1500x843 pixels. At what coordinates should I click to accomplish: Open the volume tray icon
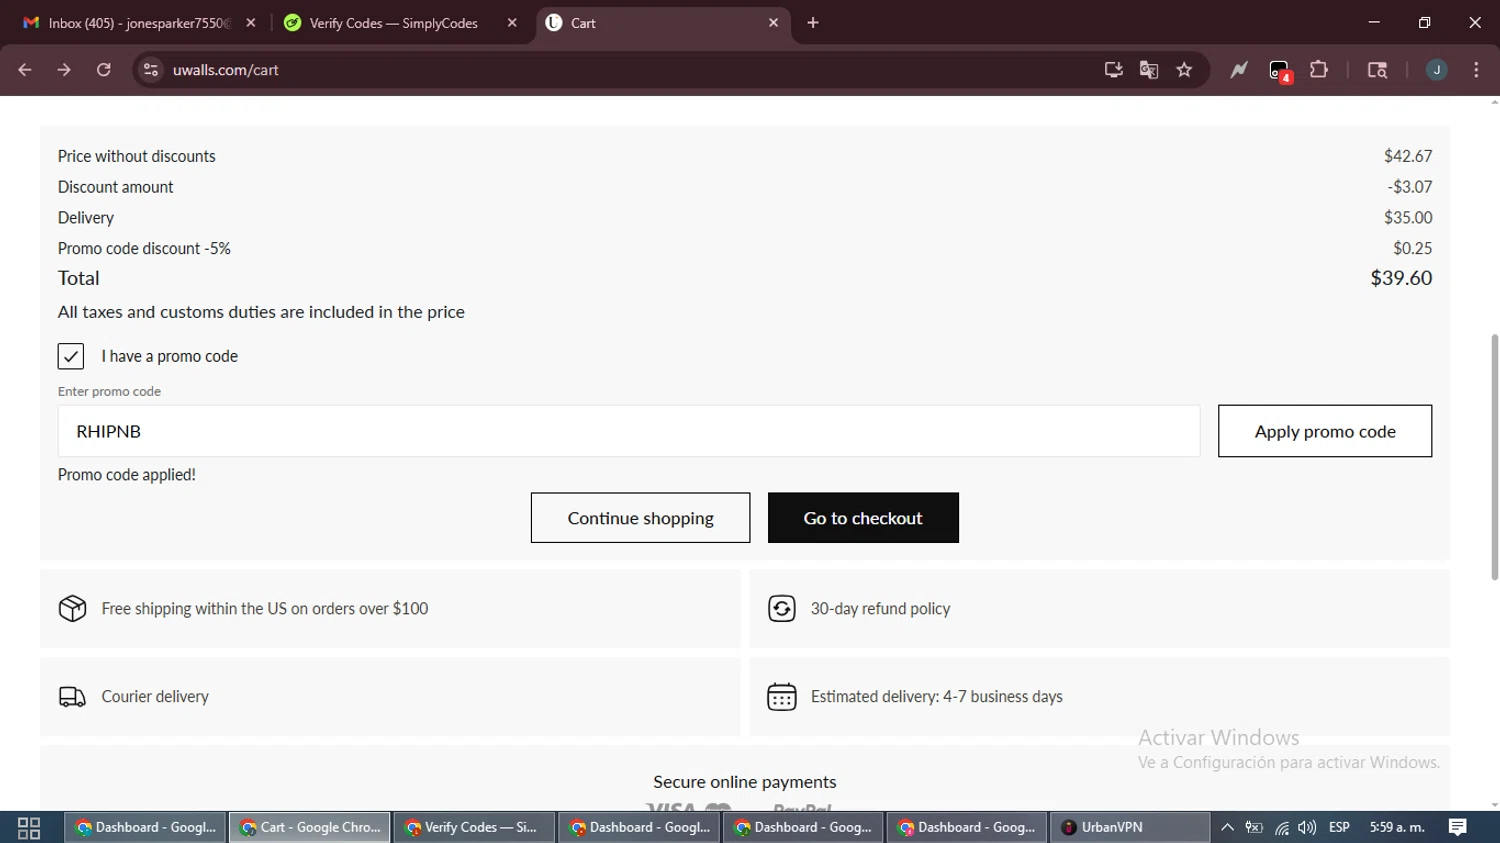click(x=1307, y=828)
